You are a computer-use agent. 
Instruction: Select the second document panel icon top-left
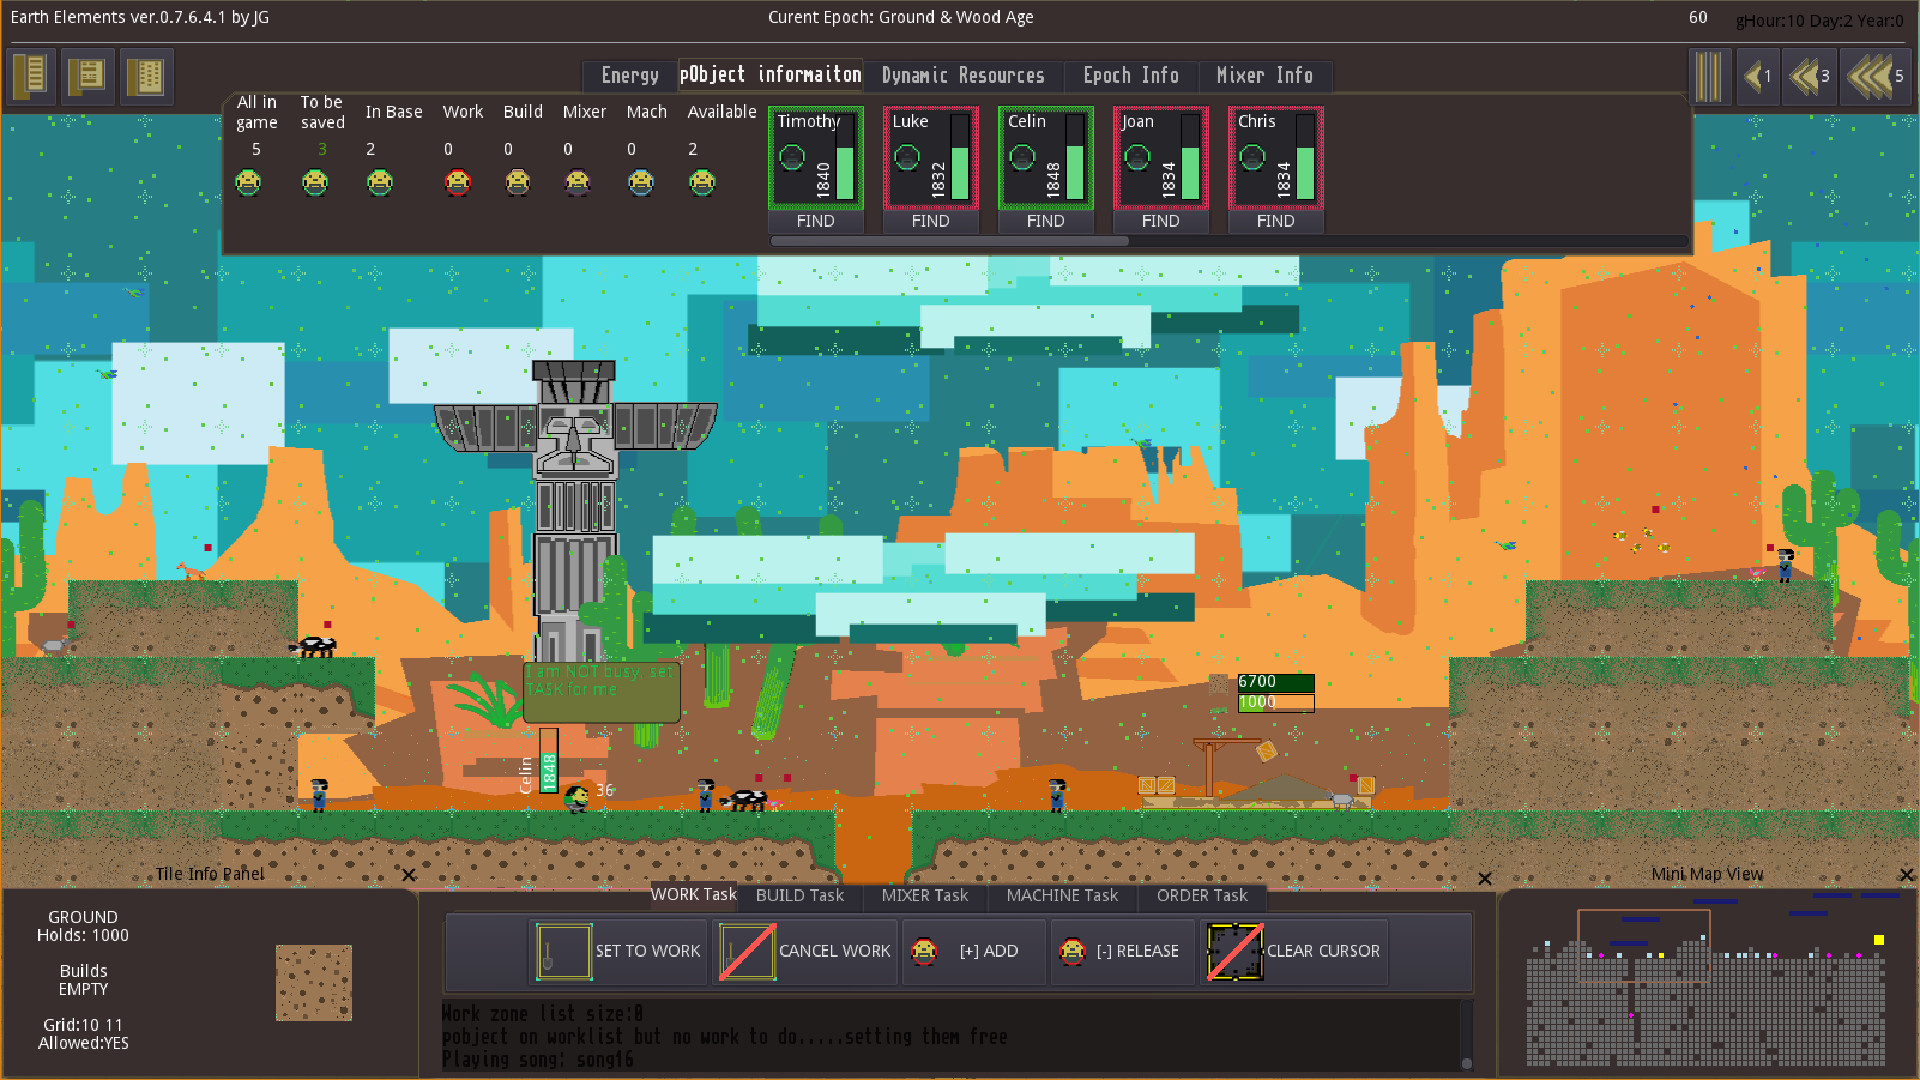click(x=88, y=76)
